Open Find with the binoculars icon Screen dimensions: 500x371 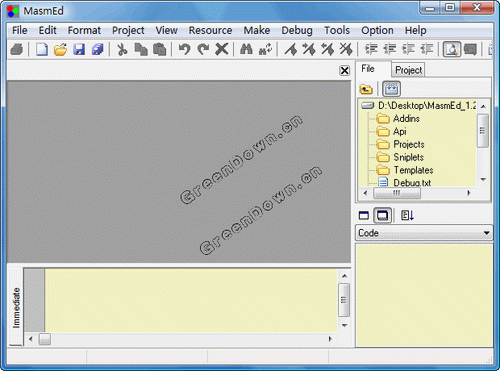(246, 50)
